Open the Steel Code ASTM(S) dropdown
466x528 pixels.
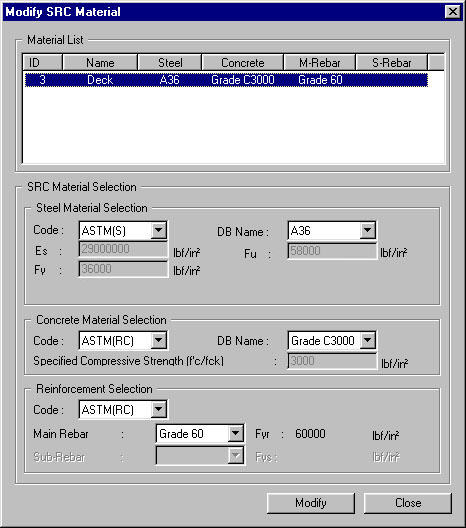123,231
